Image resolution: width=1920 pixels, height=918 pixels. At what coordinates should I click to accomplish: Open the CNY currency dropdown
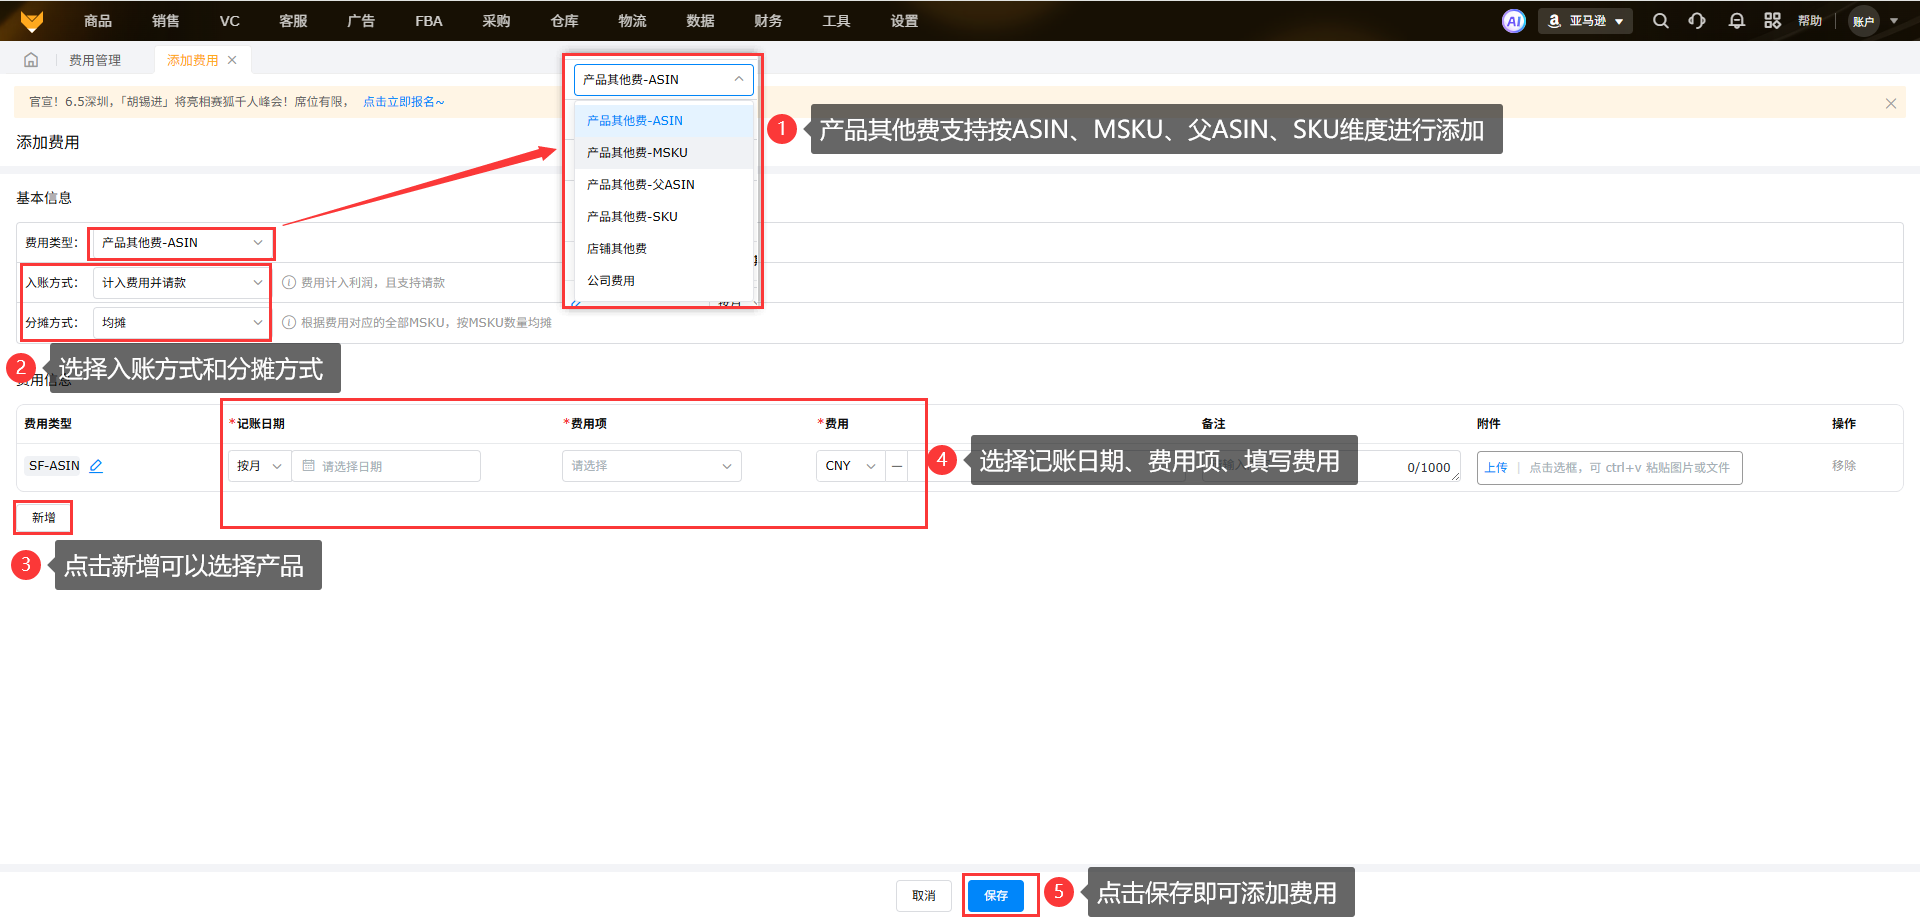[x=851, y=466]
